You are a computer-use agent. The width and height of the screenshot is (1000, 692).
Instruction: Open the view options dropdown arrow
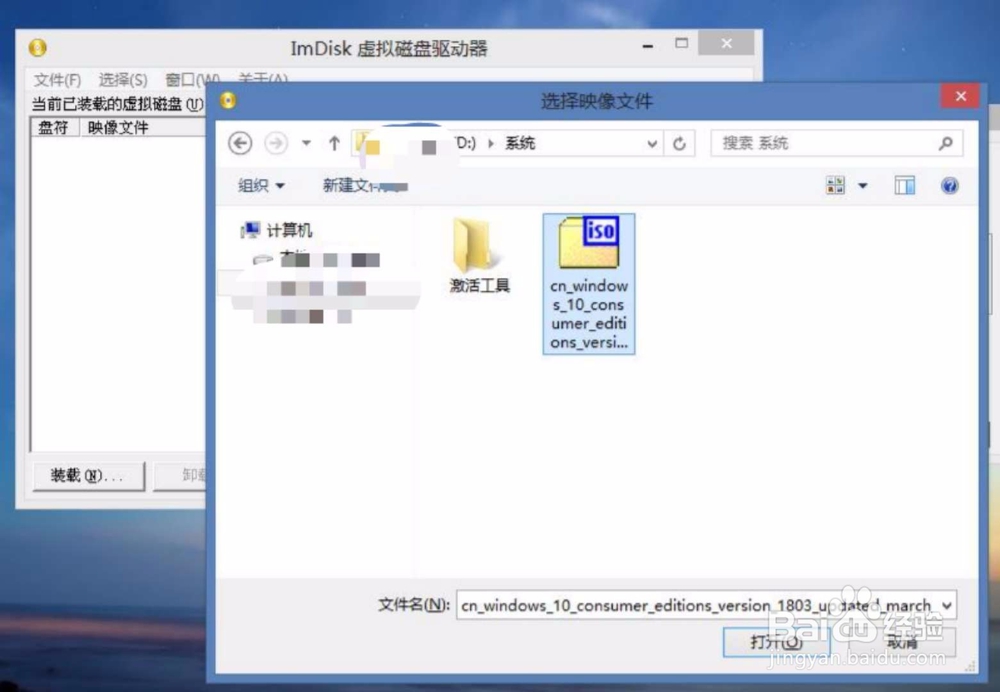tap(862, 186)
